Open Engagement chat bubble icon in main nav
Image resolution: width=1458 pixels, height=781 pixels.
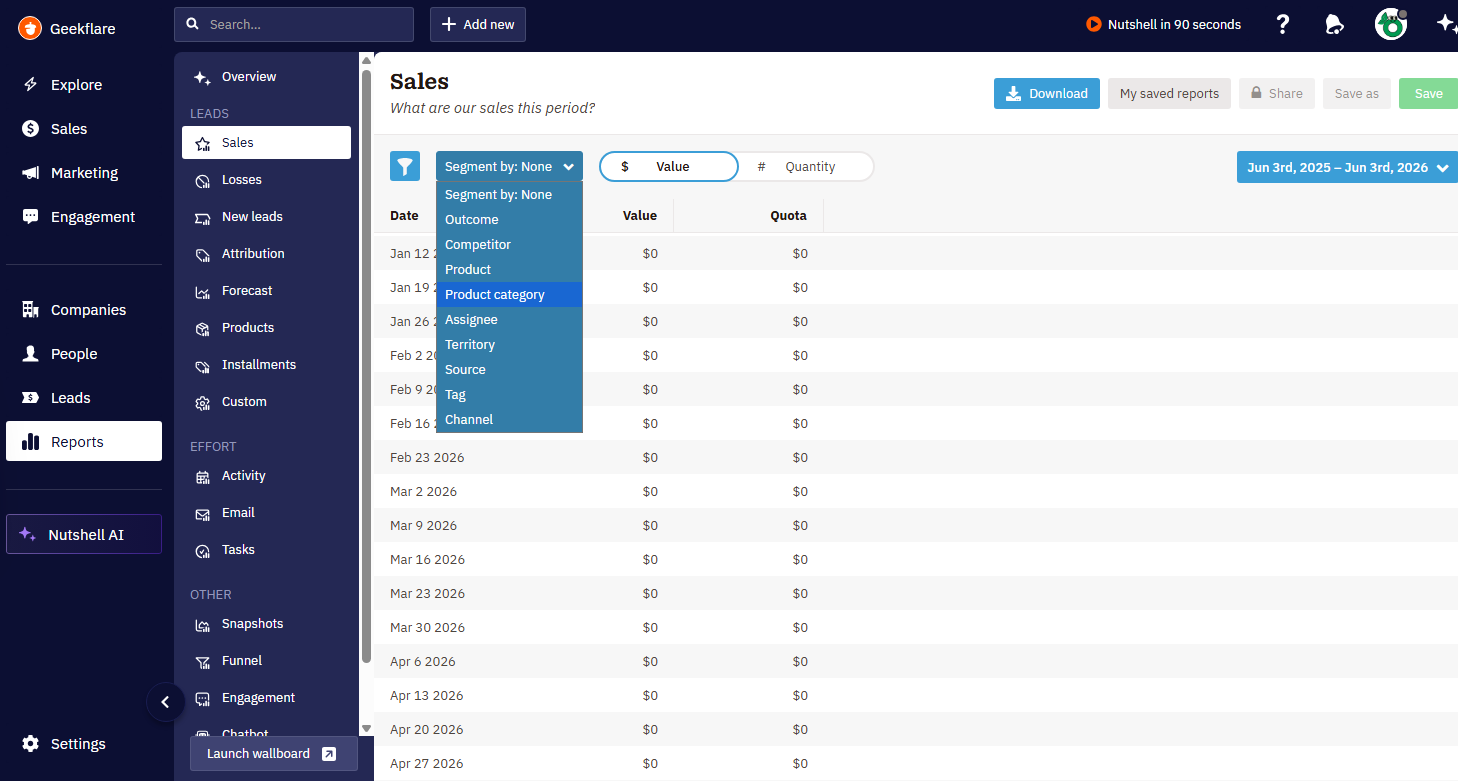[31, 217]
